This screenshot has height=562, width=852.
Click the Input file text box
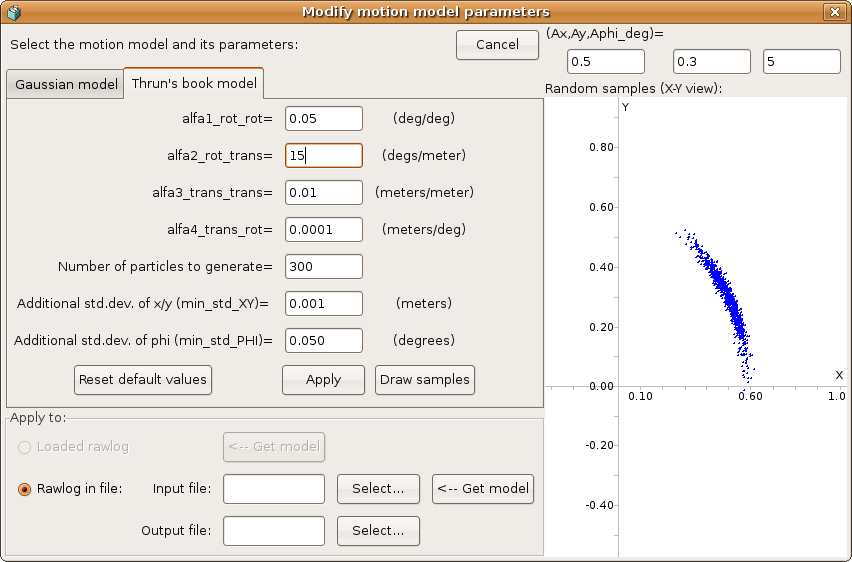coord(274,489)
